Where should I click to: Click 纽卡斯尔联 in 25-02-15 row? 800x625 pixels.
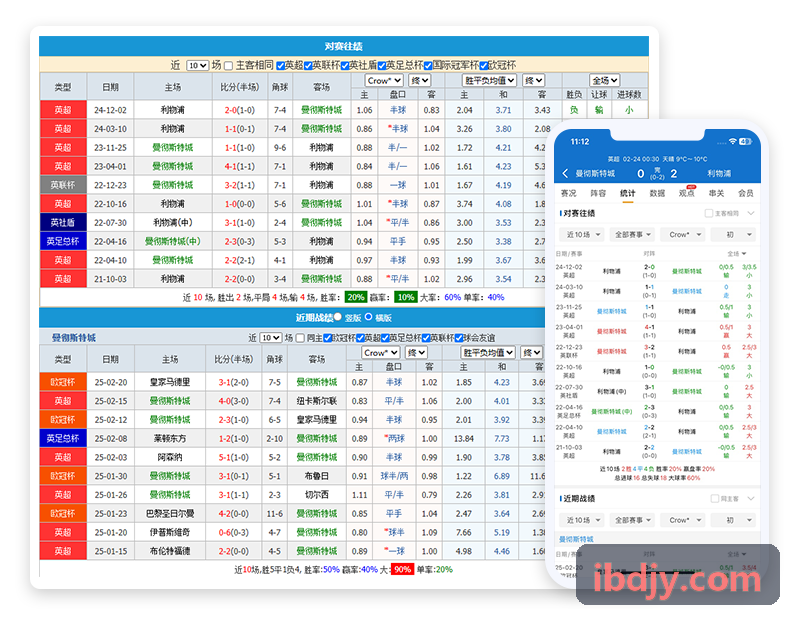point(317,401)
